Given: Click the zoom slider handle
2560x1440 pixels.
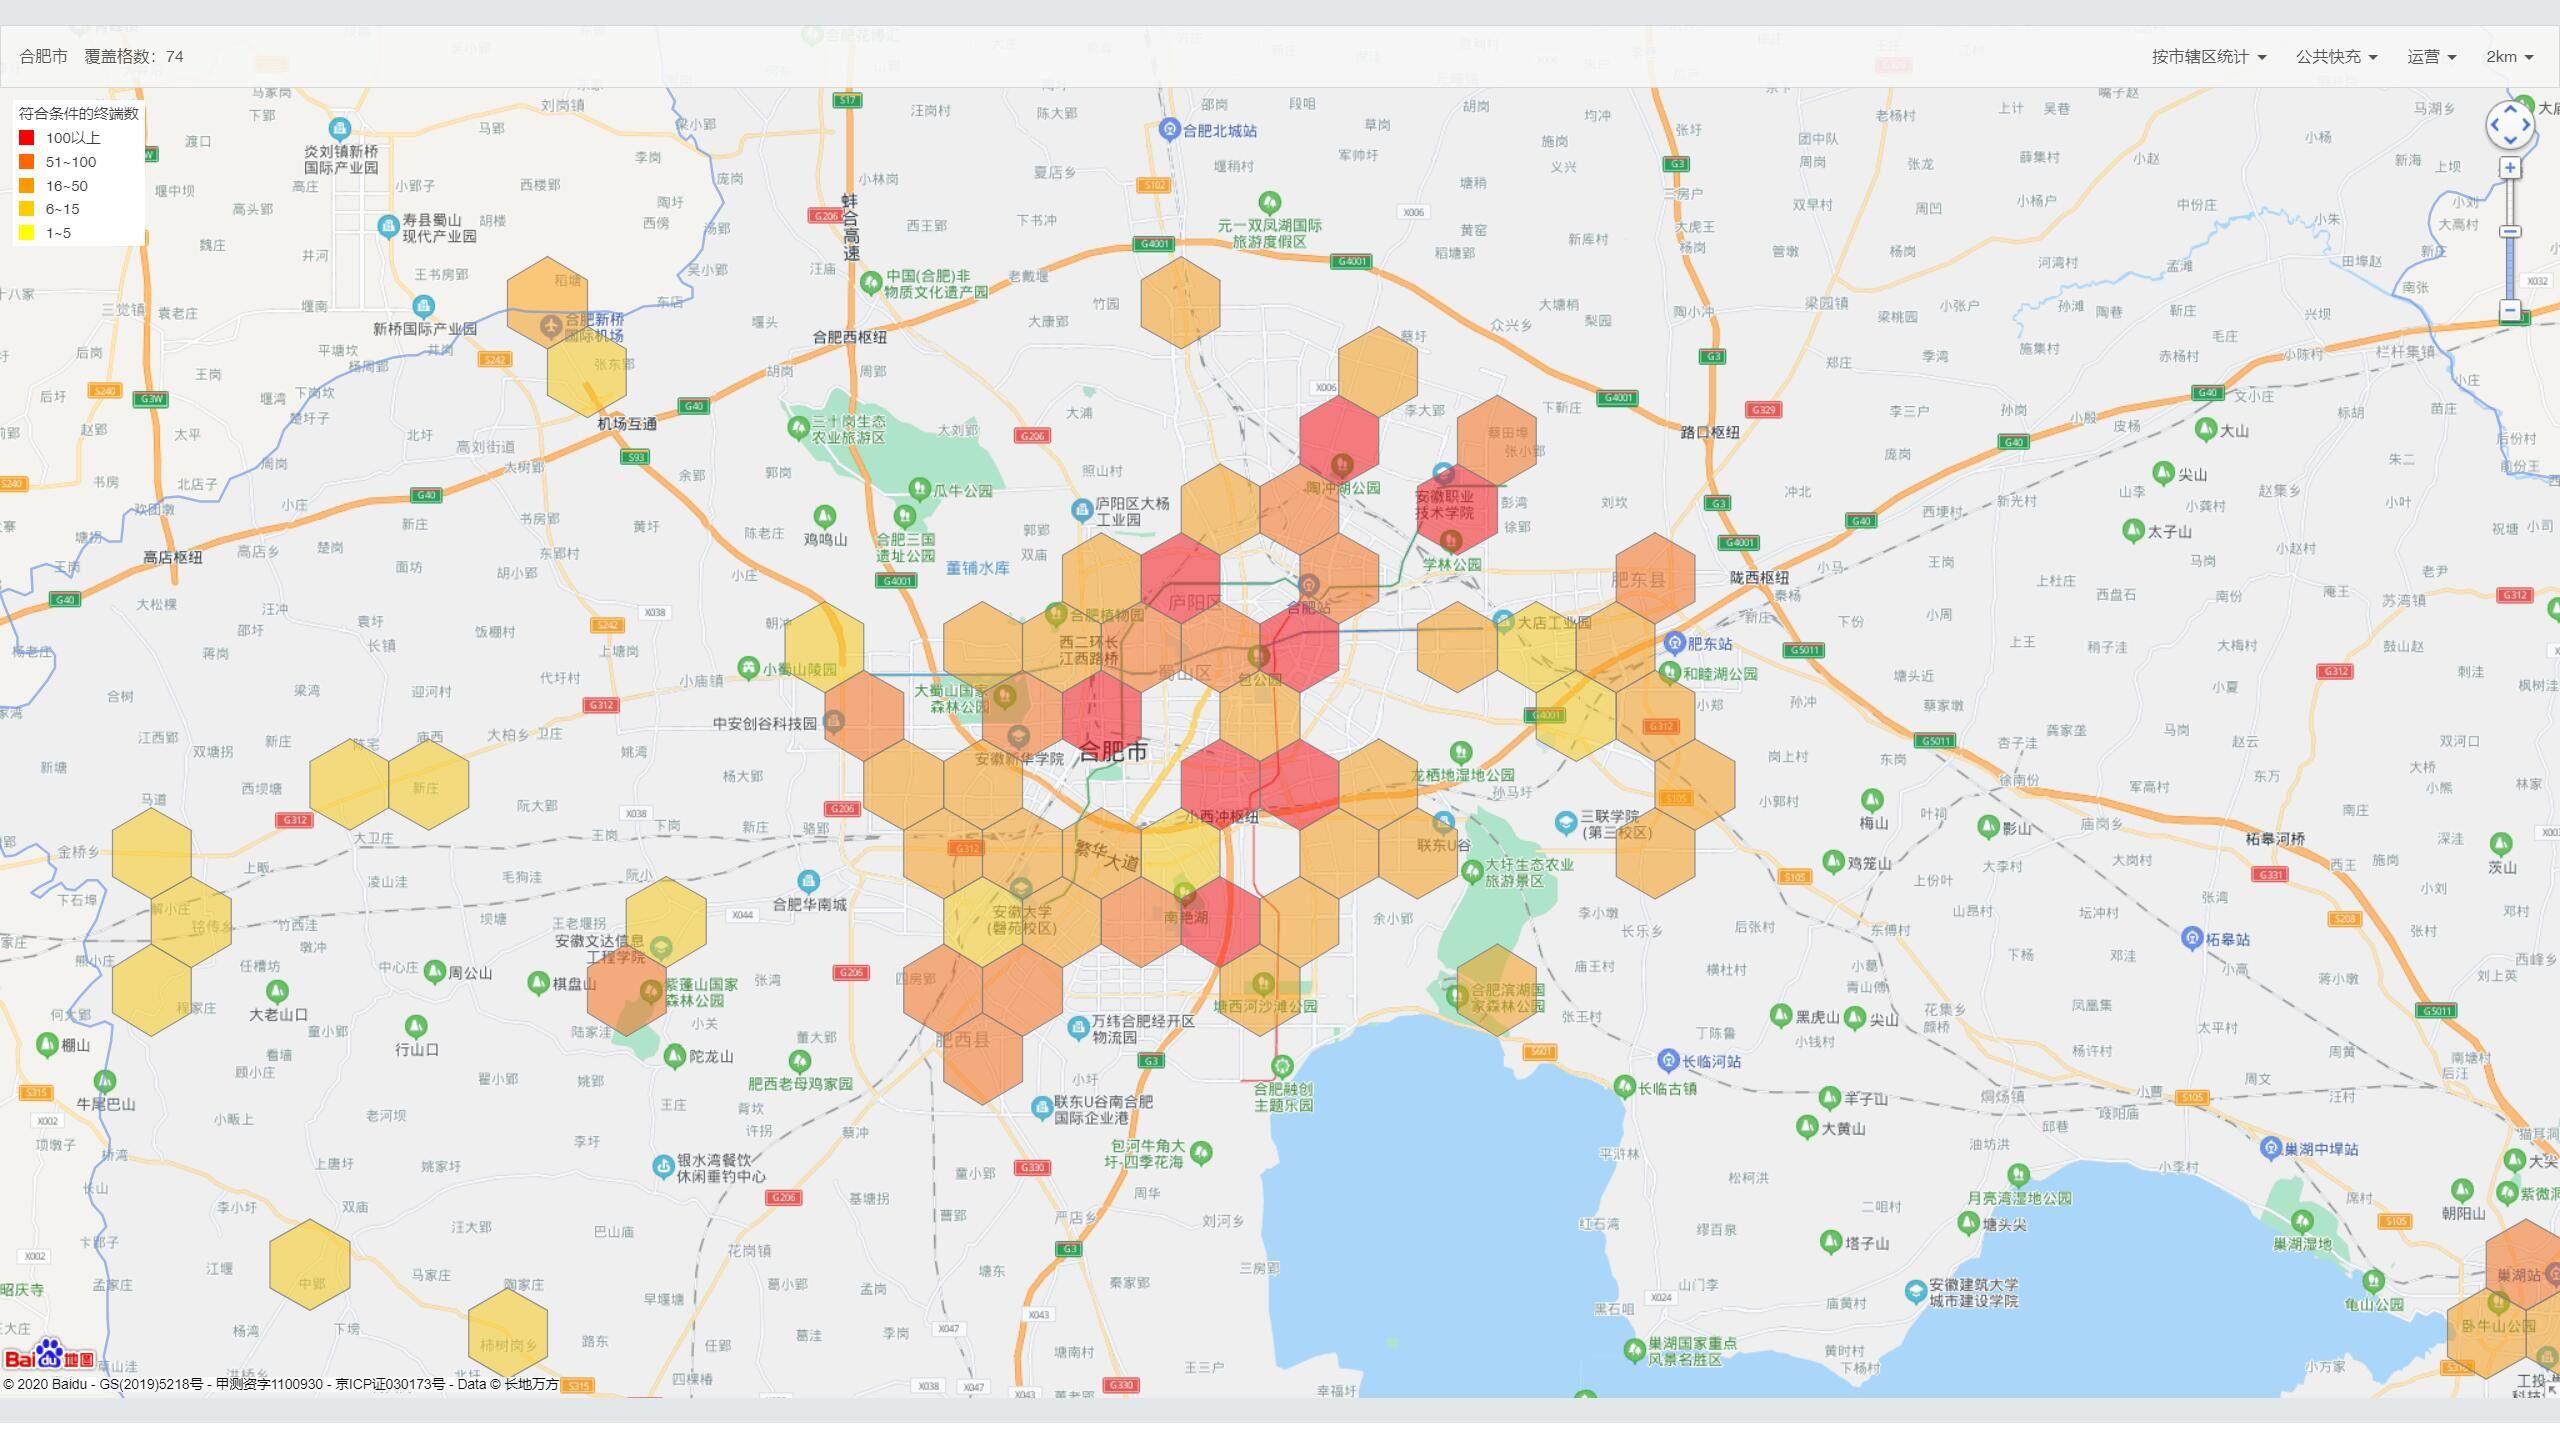Looking at the screenshot, I should pyautogui.click(x=2510, y=232).
